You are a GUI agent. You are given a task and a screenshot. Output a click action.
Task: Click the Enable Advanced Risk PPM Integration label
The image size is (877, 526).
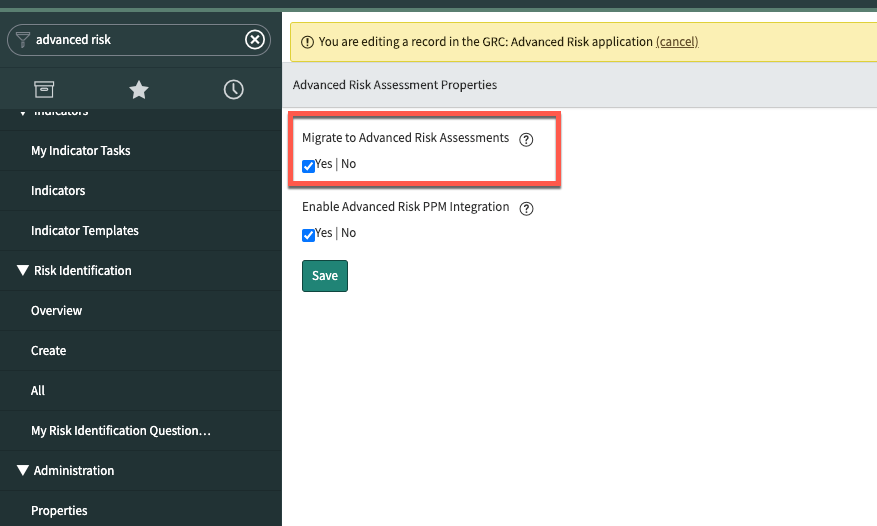tap(406, 207)
